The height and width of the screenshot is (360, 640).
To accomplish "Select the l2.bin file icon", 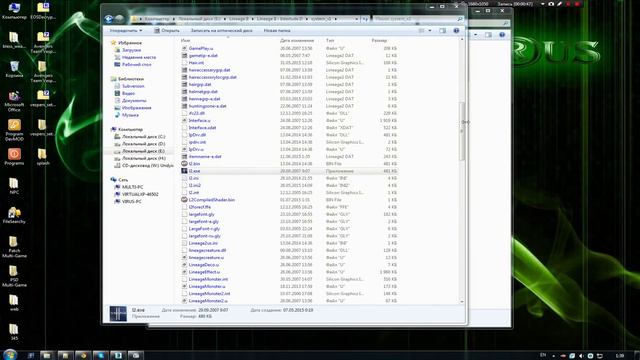I will (184, 164).
